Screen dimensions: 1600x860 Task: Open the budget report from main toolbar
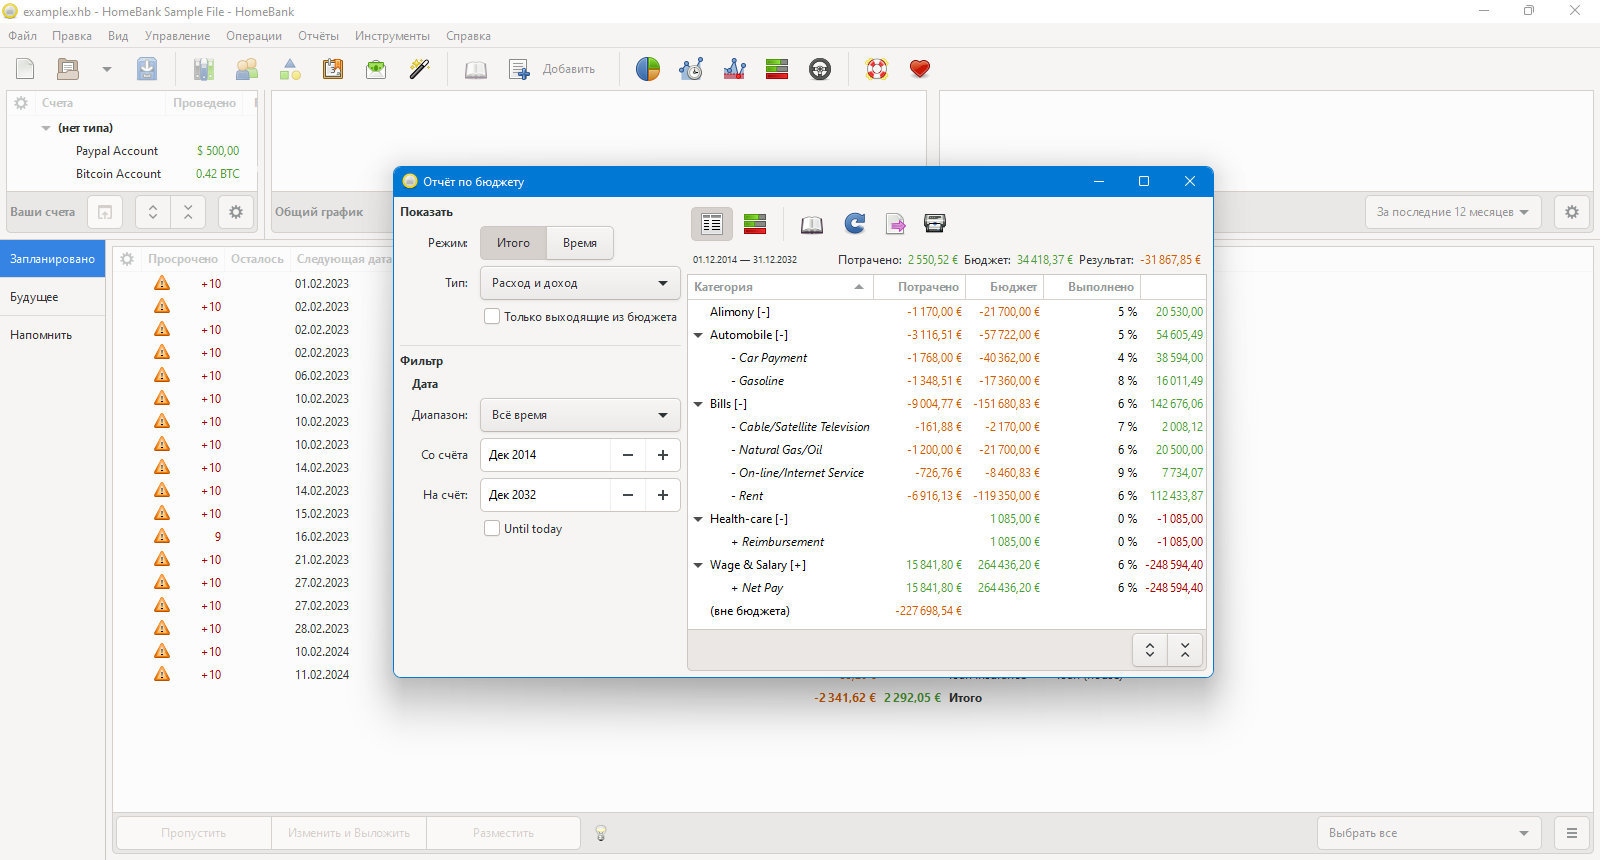(x=777, y=69)
